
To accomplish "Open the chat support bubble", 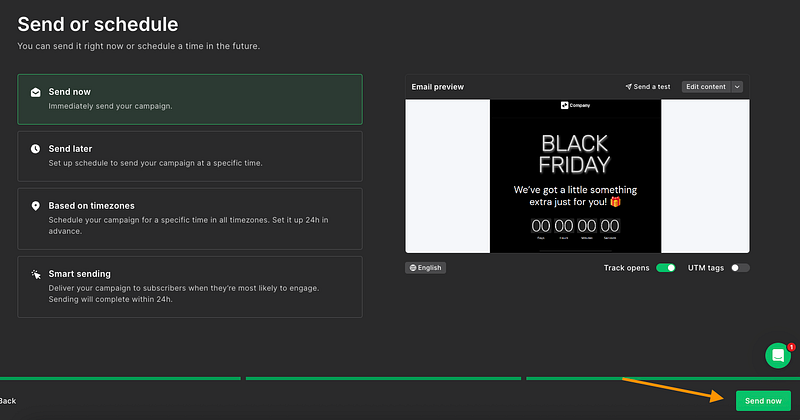I will (x=778, y=355).
